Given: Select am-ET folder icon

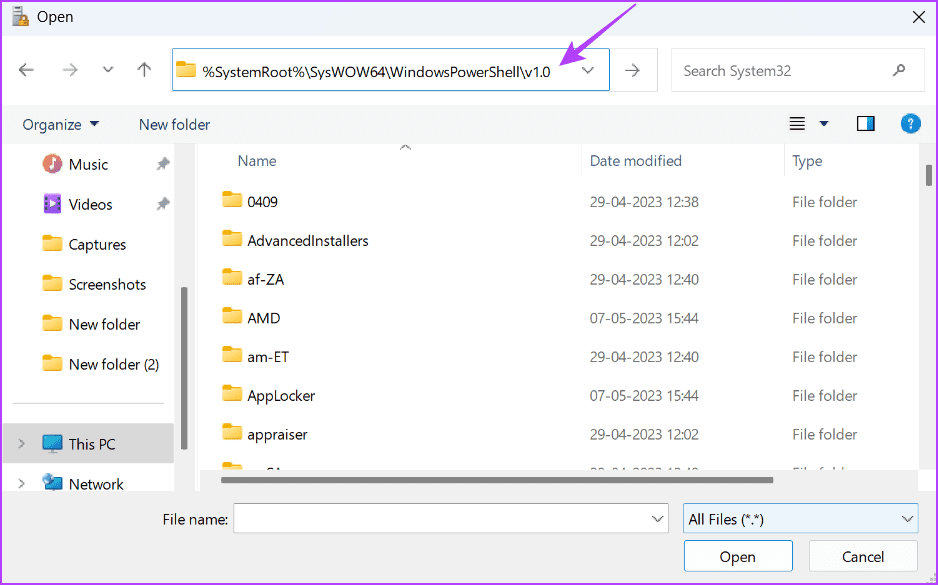Looking at the screenshot, I should tap(232, 355).
